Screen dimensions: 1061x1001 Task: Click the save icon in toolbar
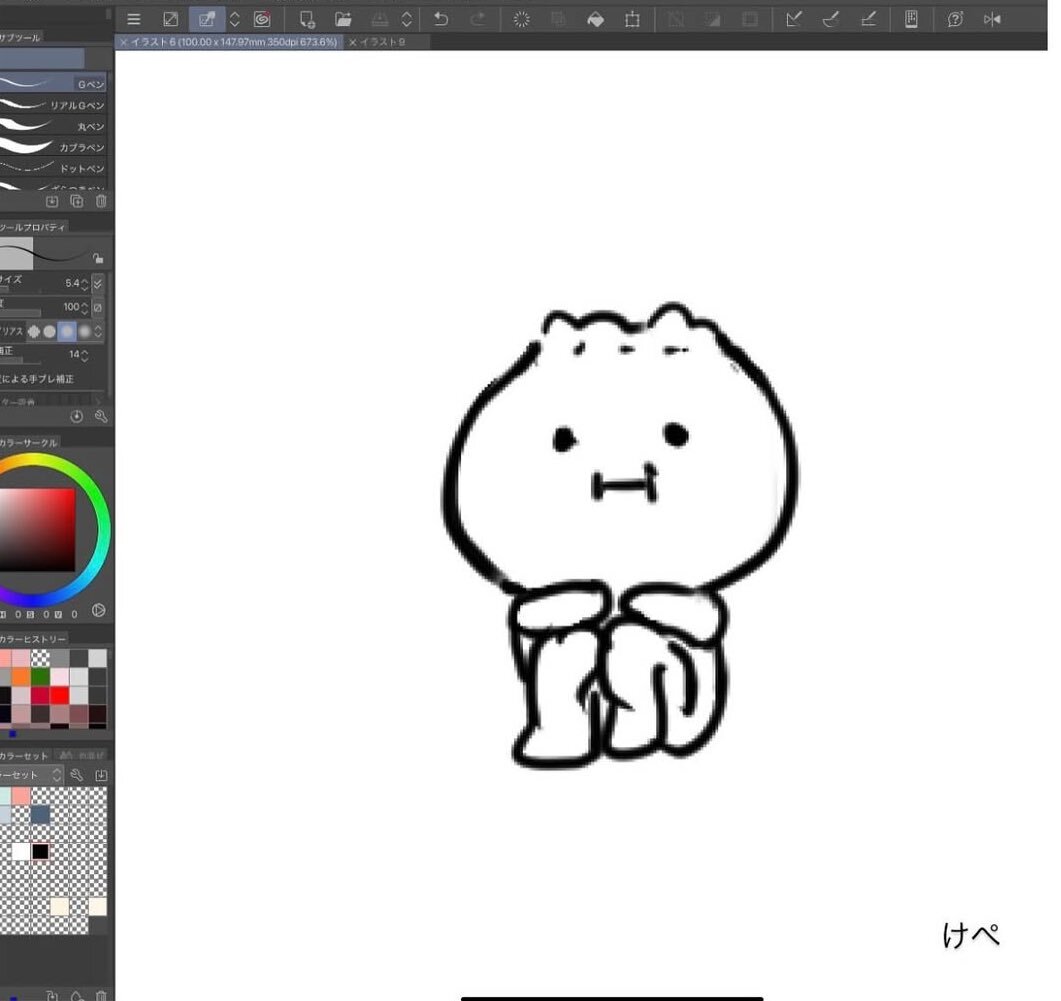380,20
